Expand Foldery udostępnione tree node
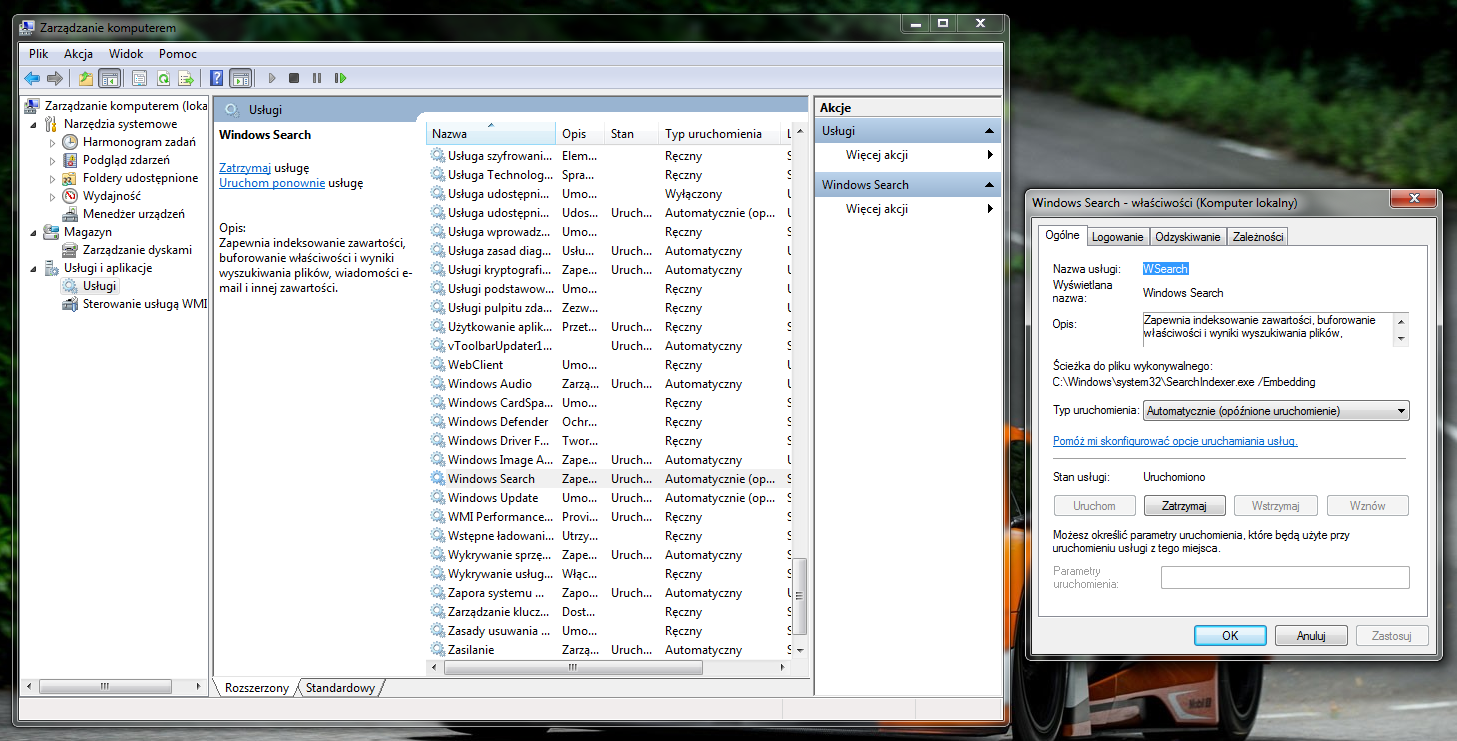The height and width of the screenshot is (741, 1457). click(53, 179)
